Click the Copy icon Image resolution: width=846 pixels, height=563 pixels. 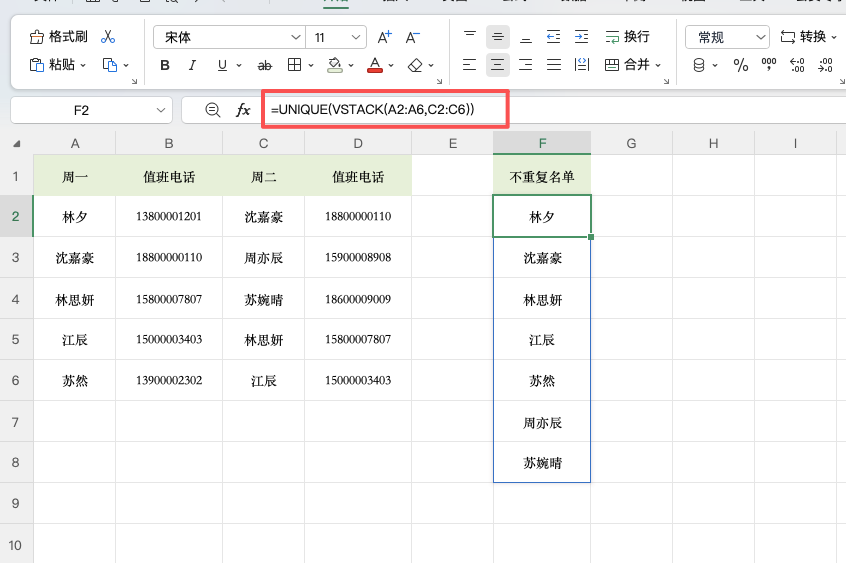click(x=110, y=65)
